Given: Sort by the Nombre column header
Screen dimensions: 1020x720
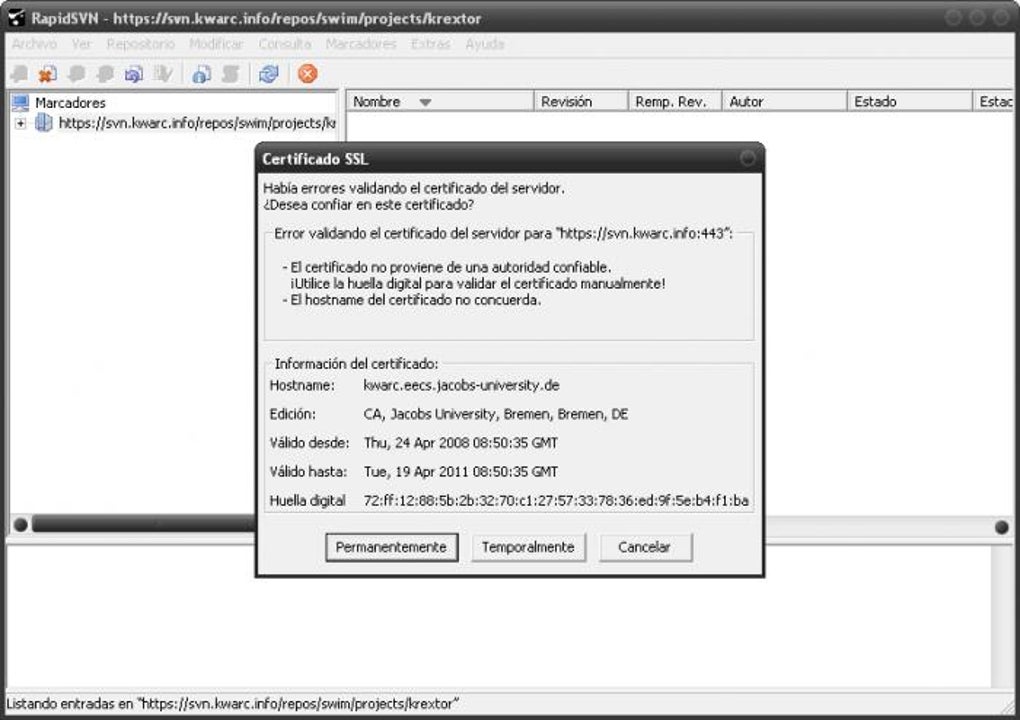Looking at the screenshot, I should pyautogui.click(x=439, y=101).
